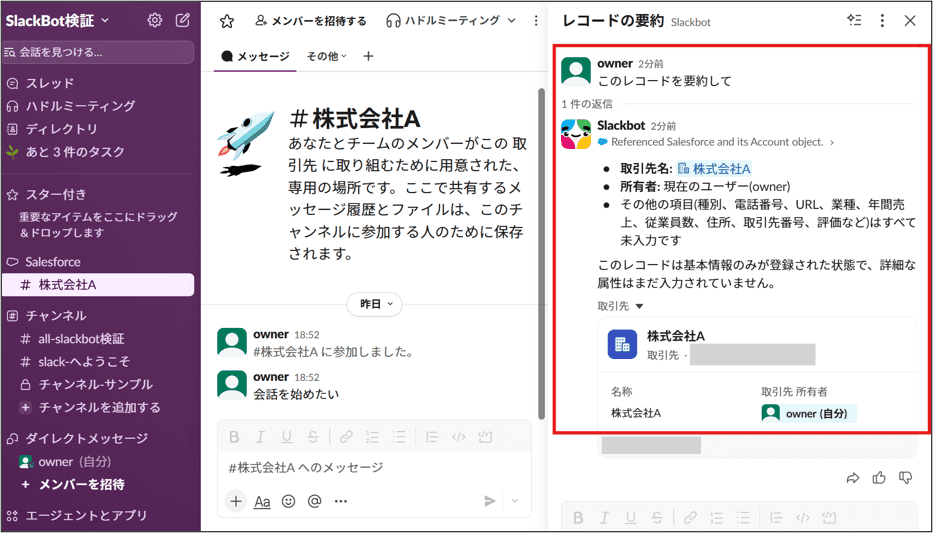
Task: Apply strikethrough in channel message composer
Action: [313, 437]
